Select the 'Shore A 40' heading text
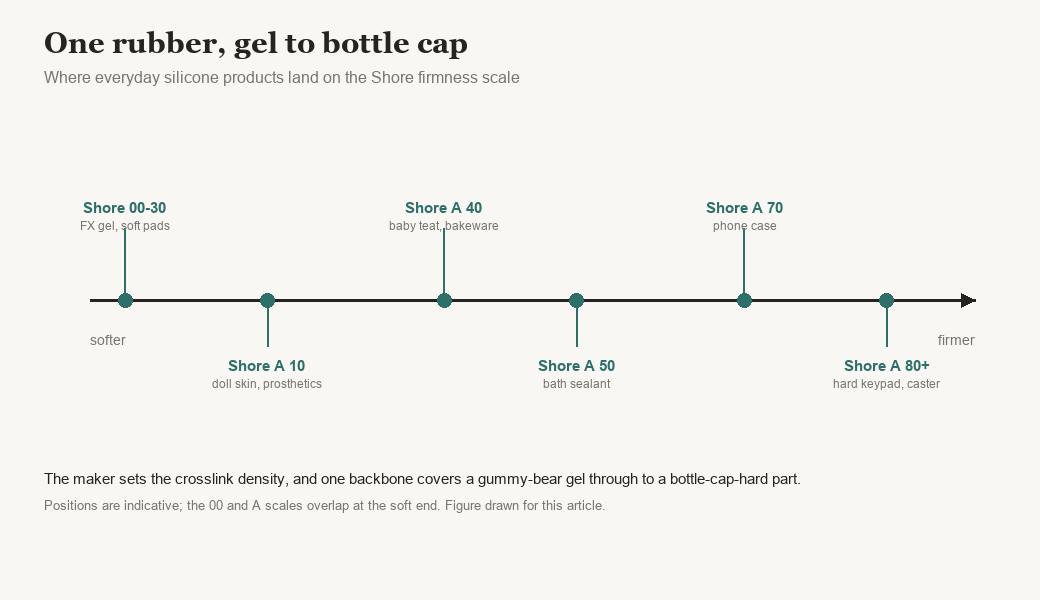This screenshot has width=1040, height=600. [x=444, y=208]
